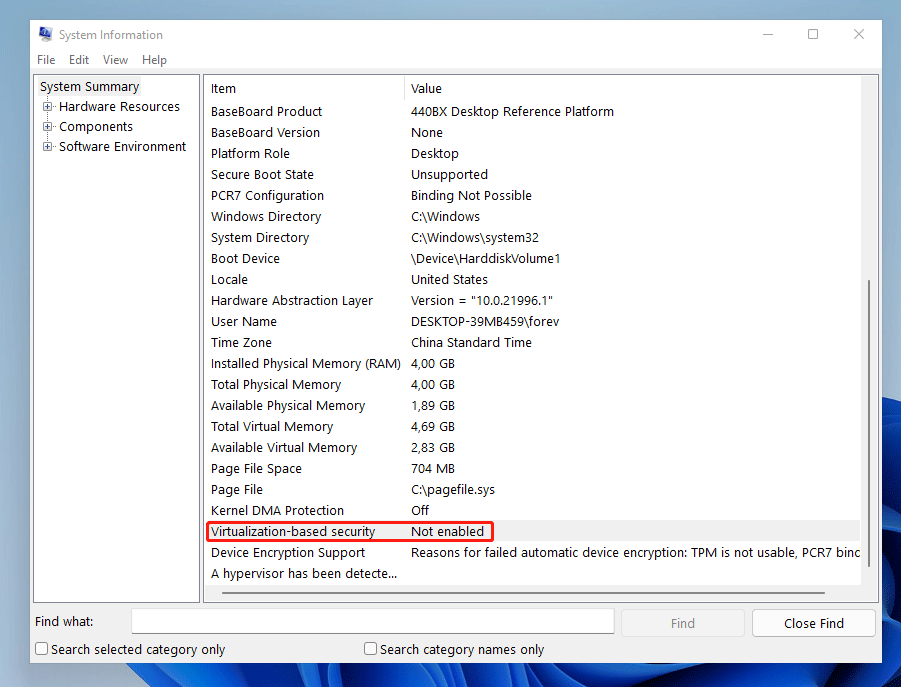Image resolution: width=901 pixels, height=687 pixels.
Task: Select the Page File Space row
Action: coord(532,469)
